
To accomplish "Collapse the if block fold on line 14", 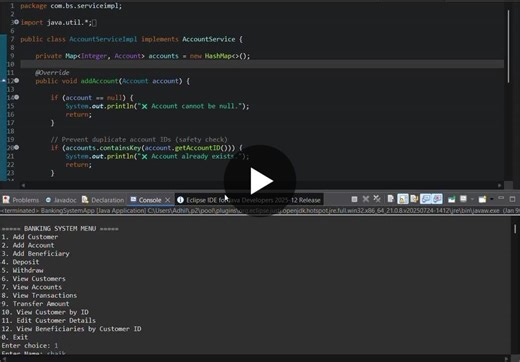I will [x=16, y=97].
